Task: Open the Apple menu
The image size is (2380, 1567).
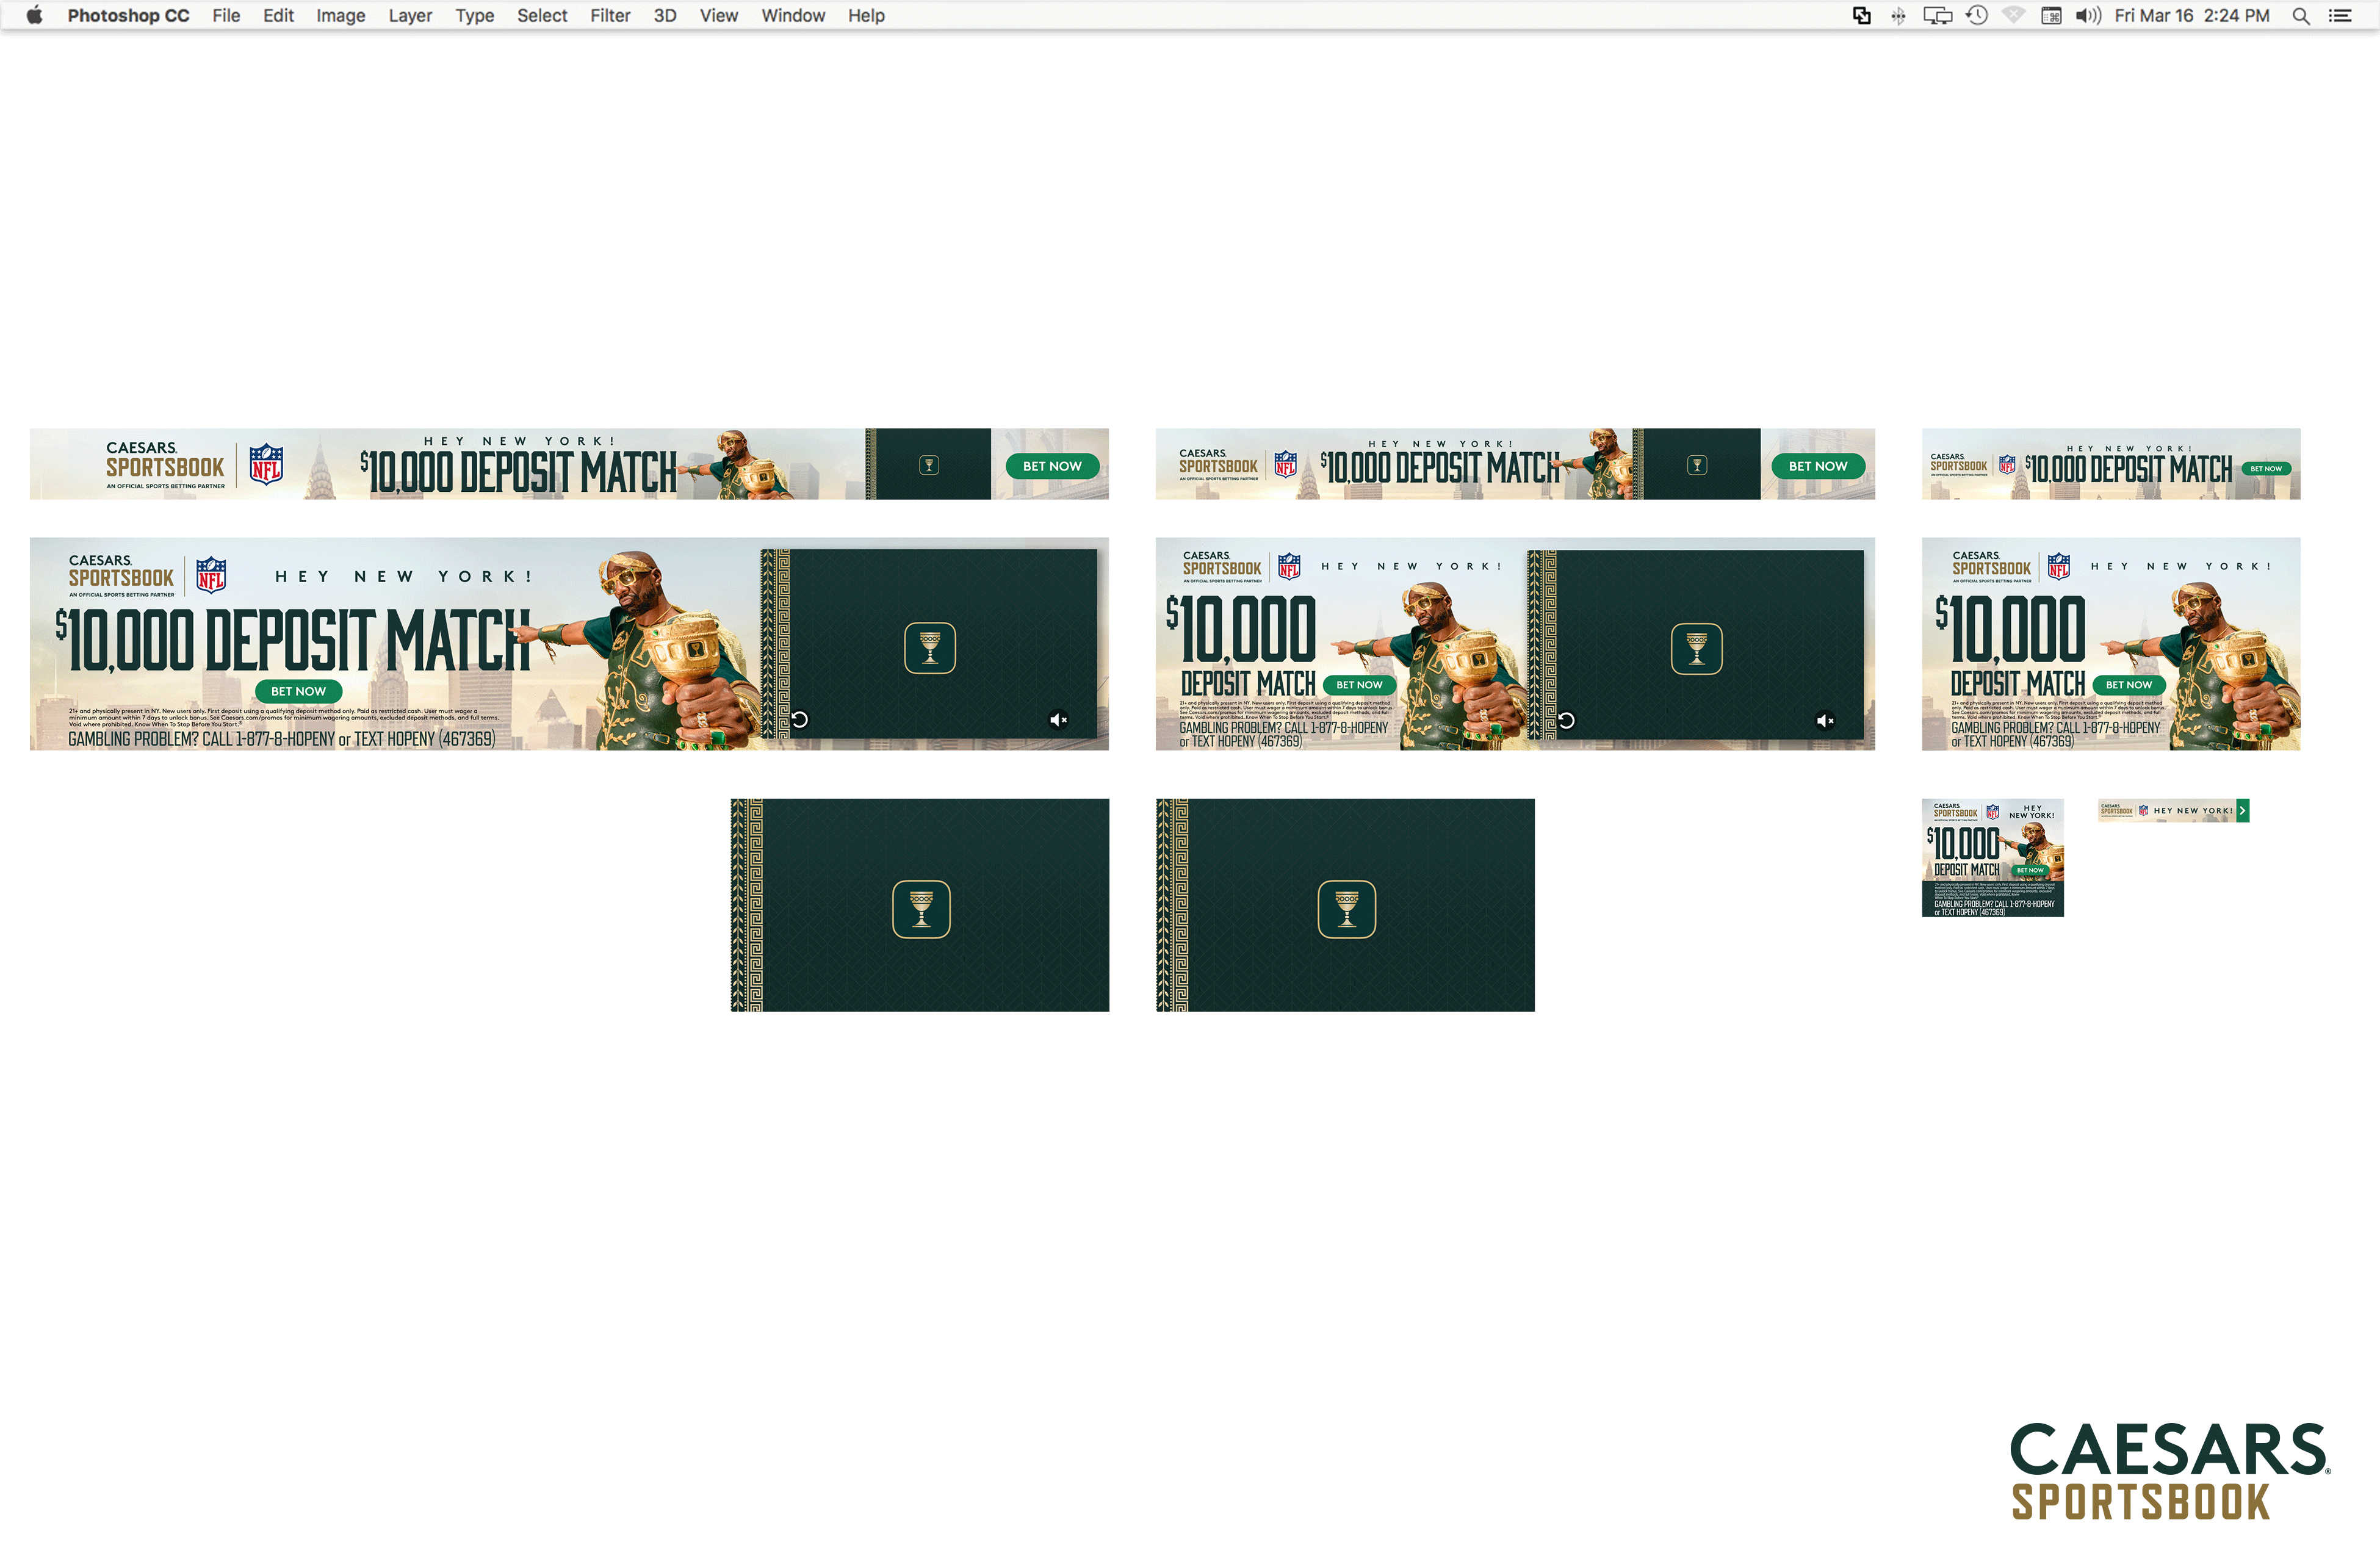Action: coord(34,15)
